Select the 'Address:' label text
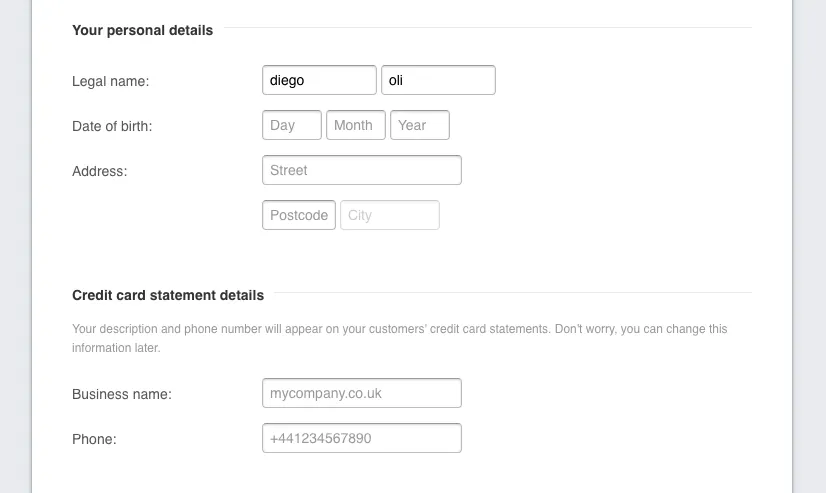This screenshot has width=826, height=493. tap(100, 171)
